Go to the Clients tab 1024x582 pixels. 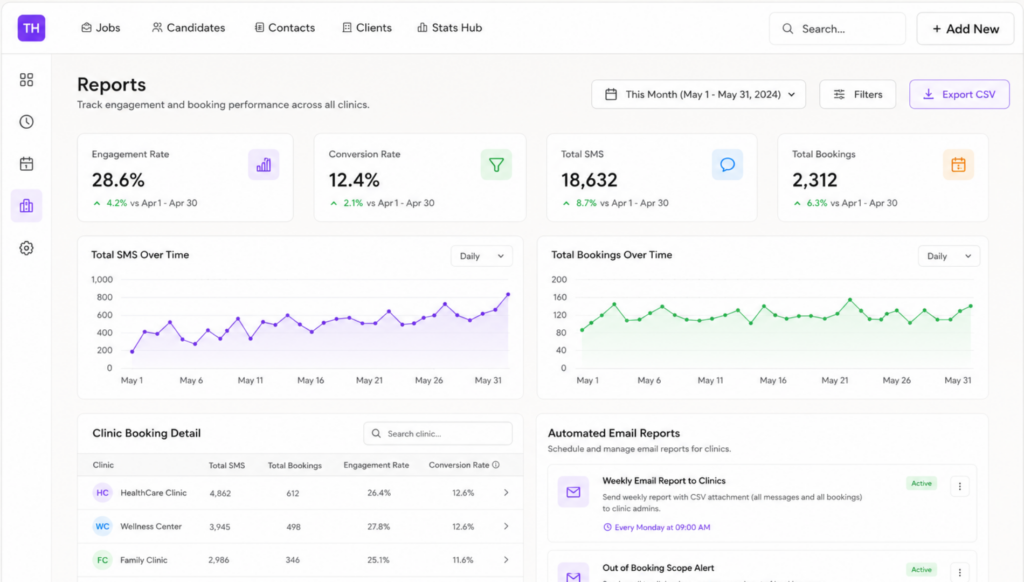(367, 27)
